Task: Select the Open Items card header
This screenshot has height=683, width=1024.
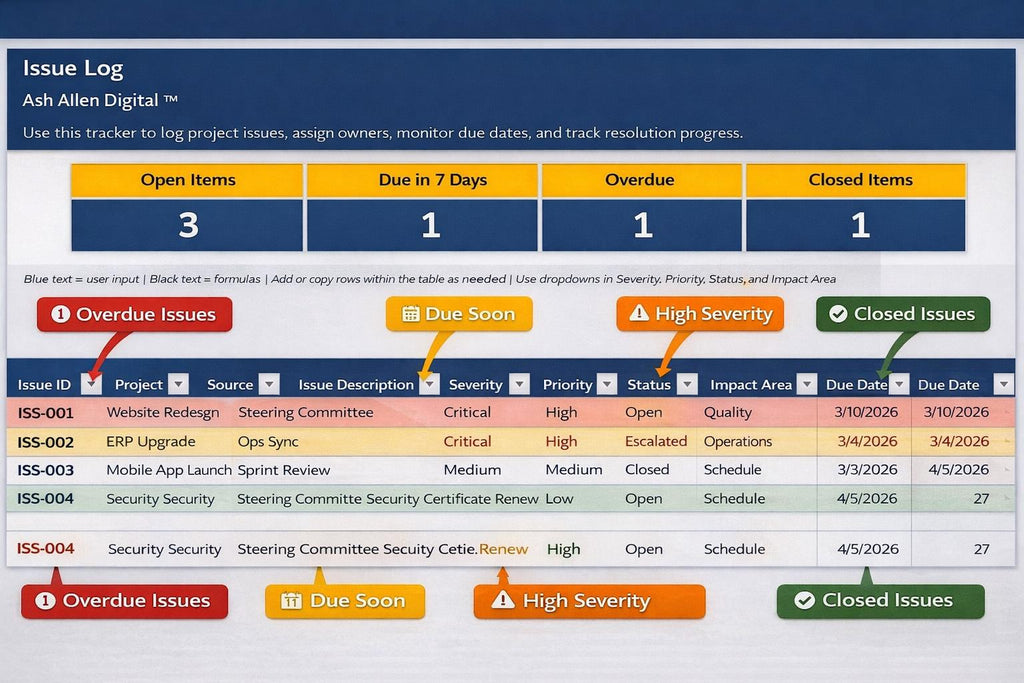Action: pos(187,180)
